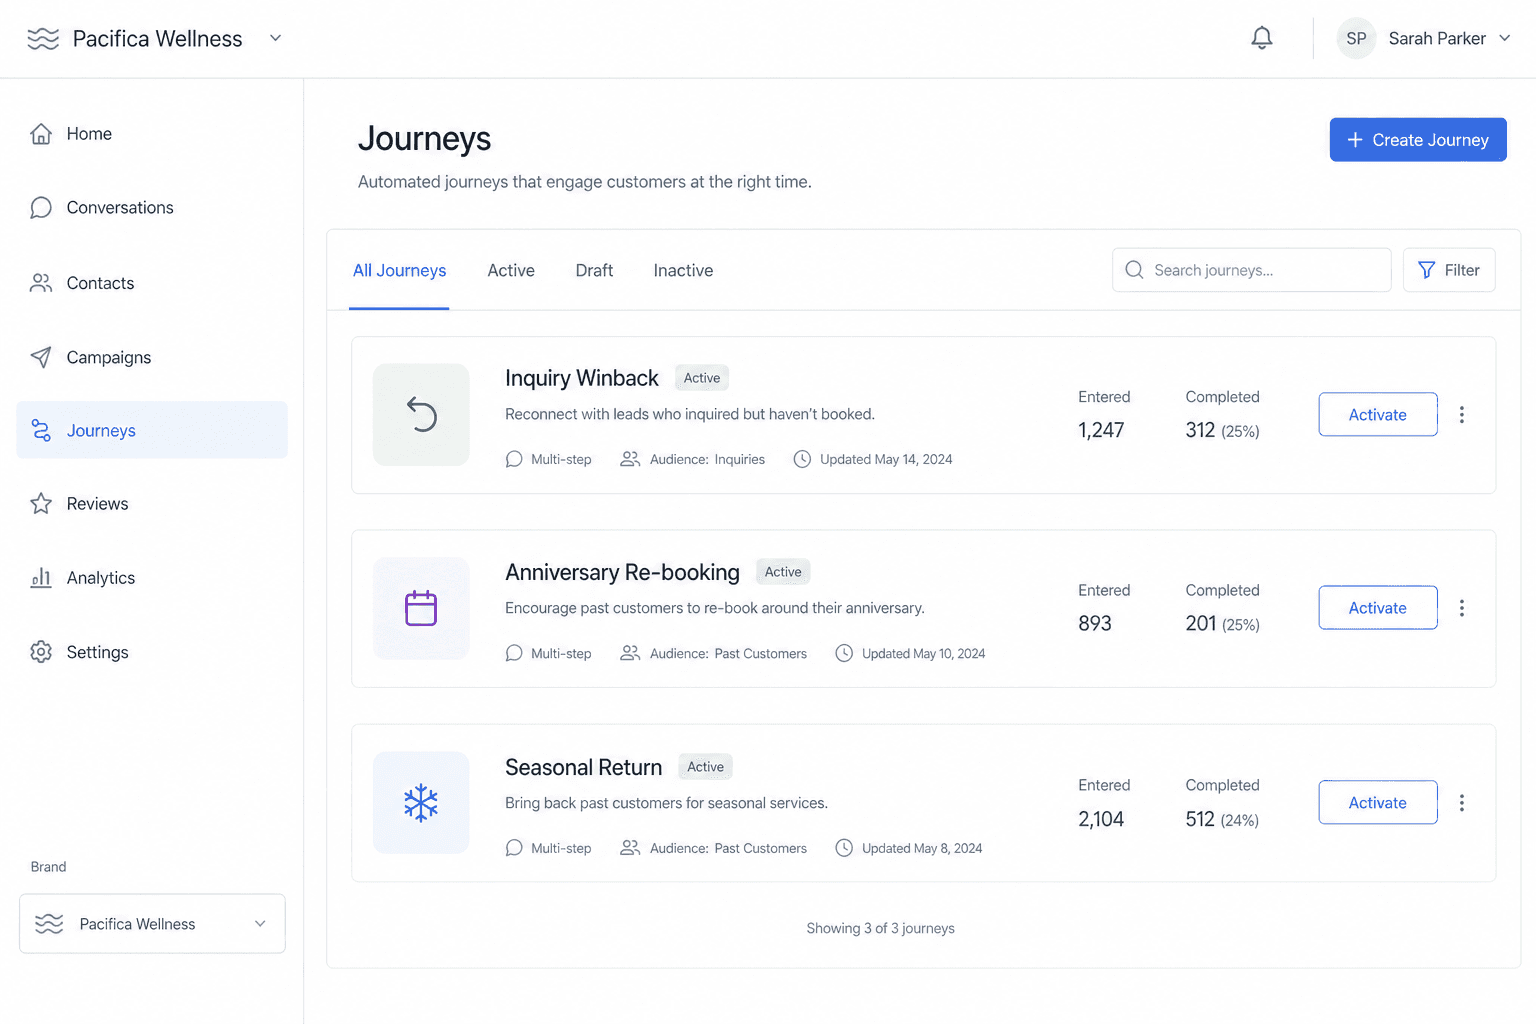Click the Multi-step bubble icon in Seasonal Return

point(514,848)
